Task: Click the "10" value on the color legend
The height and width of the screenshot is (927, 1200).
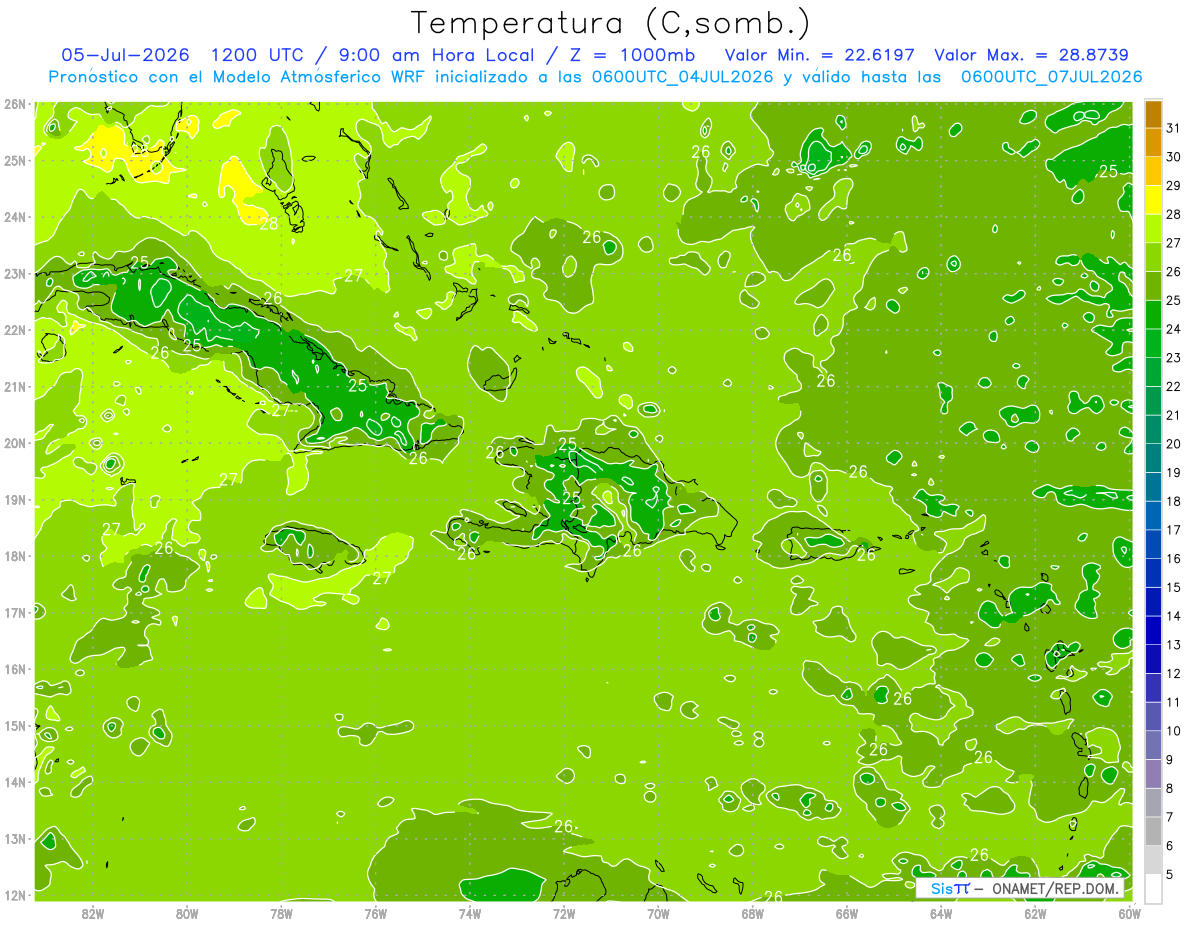Action: (x=1174, y=731)
